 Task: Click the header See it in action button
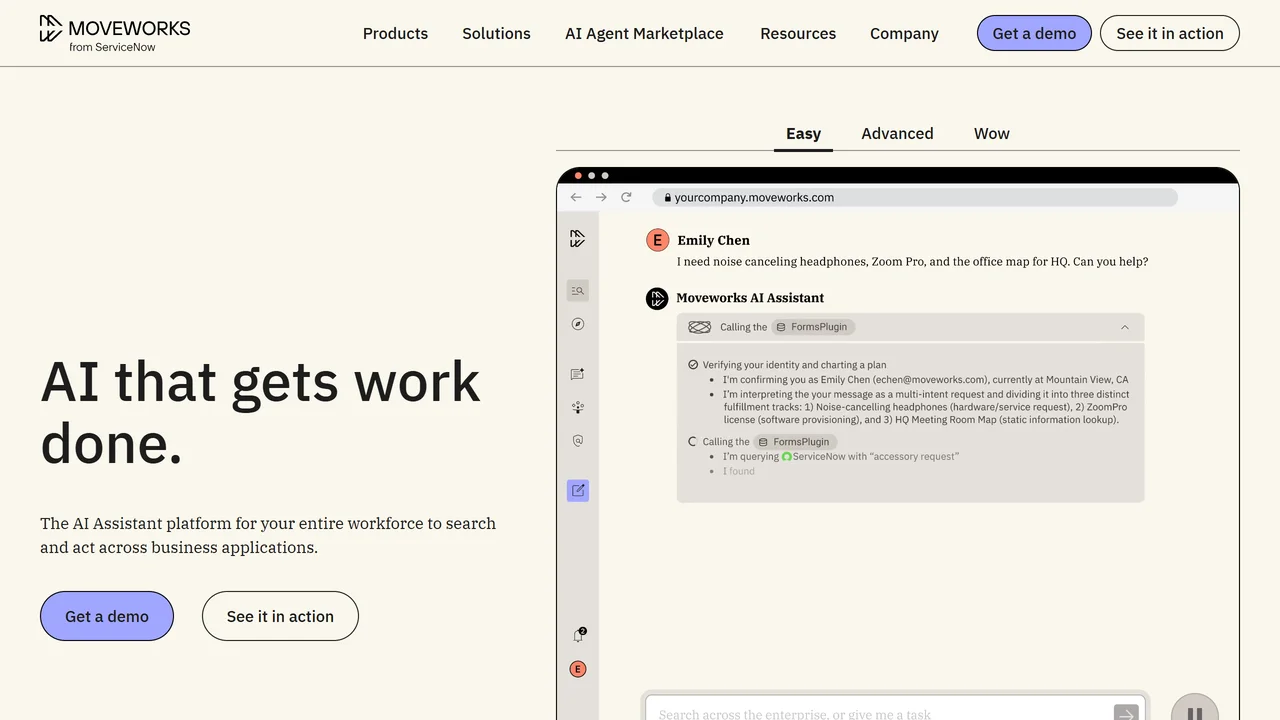1170,33
